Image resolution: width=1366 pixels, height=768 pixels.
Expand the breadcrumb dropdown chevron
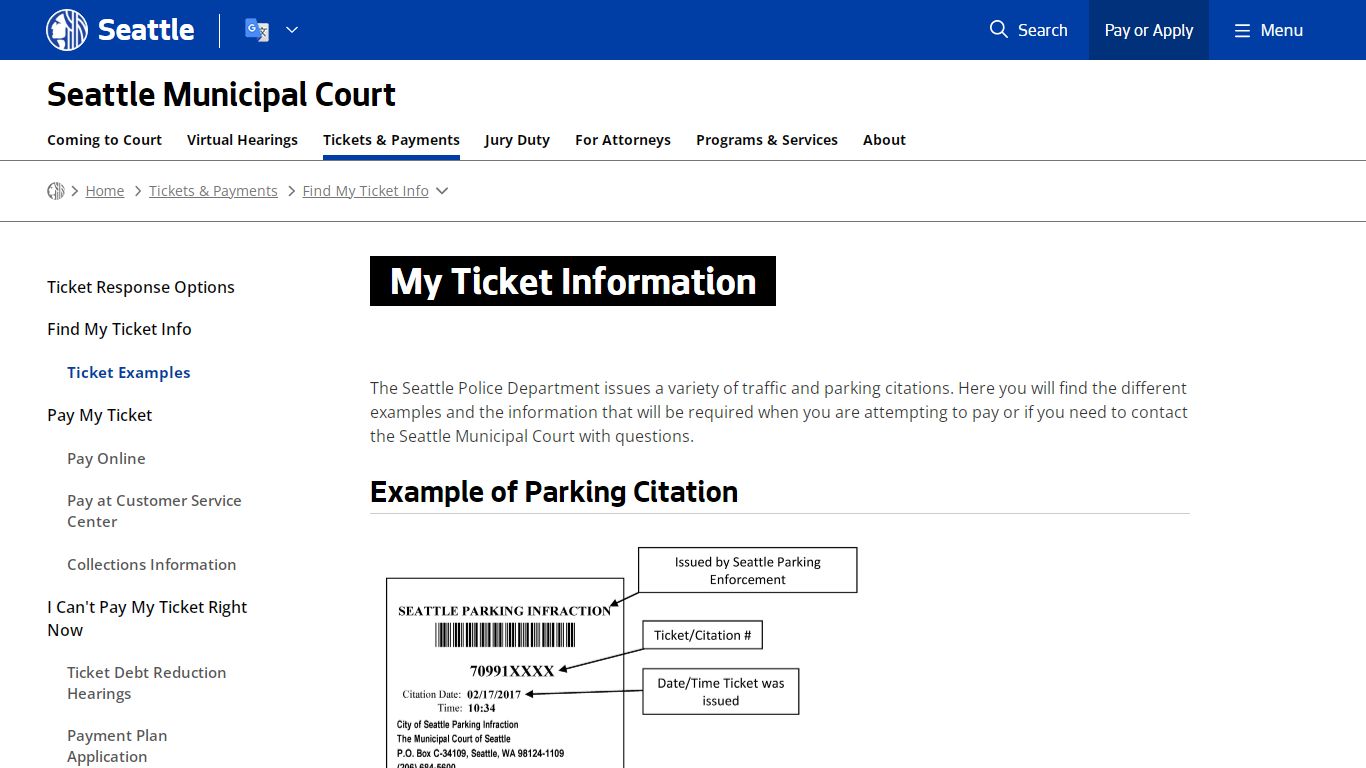click(442, 191)
